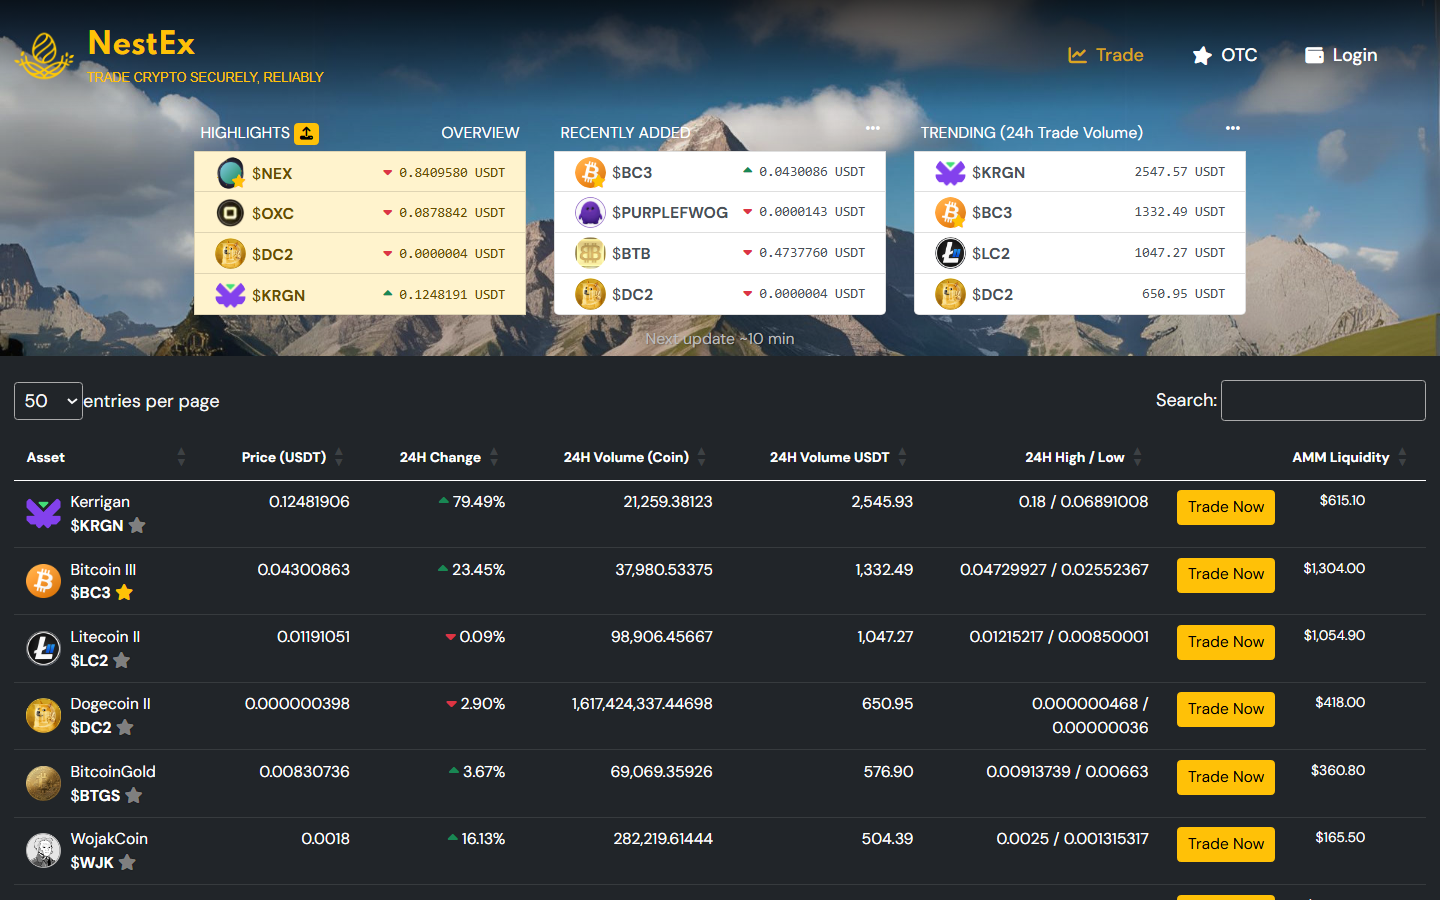Click $KRGN trending volume 2547.57 USDT
The width and height of the screenshot is (1440, 900).
click(1180, 172)
